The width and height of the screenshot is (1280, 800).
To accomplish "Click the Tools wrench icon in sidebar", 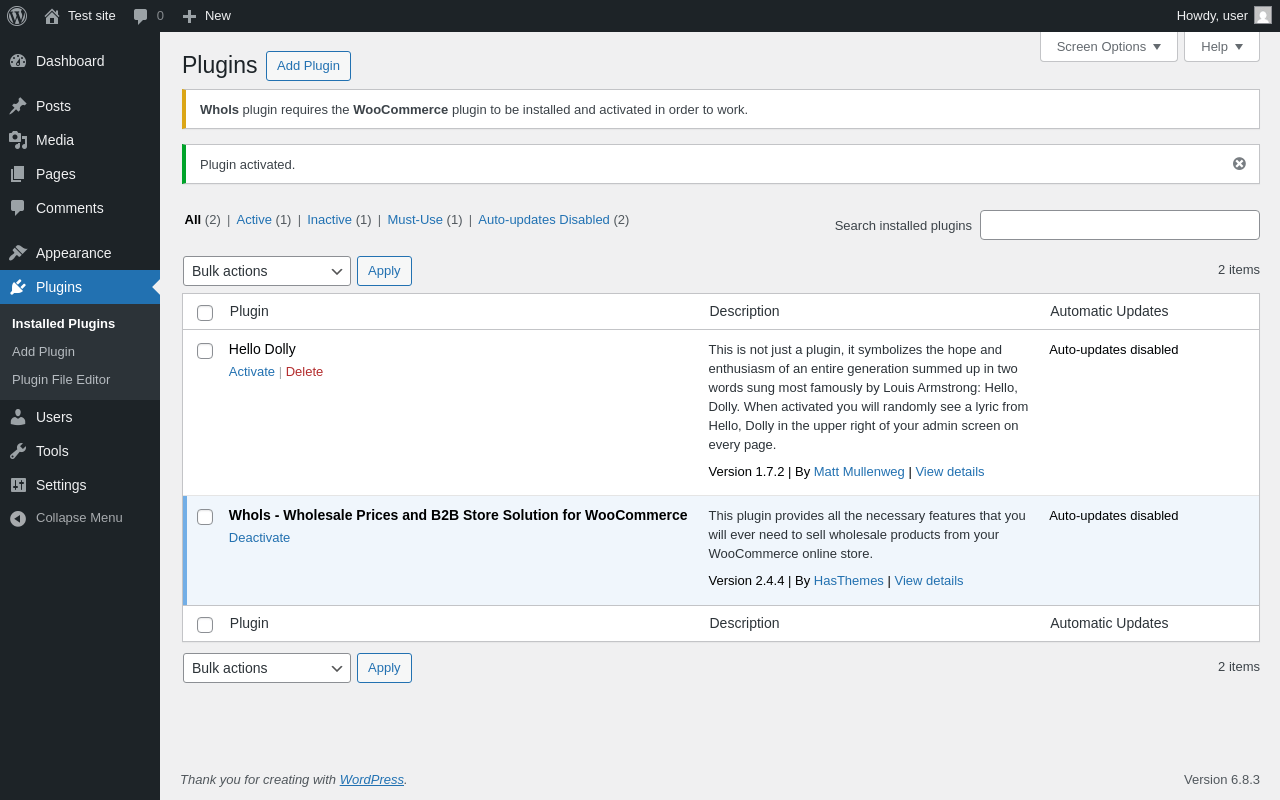I will coord(18,451).
